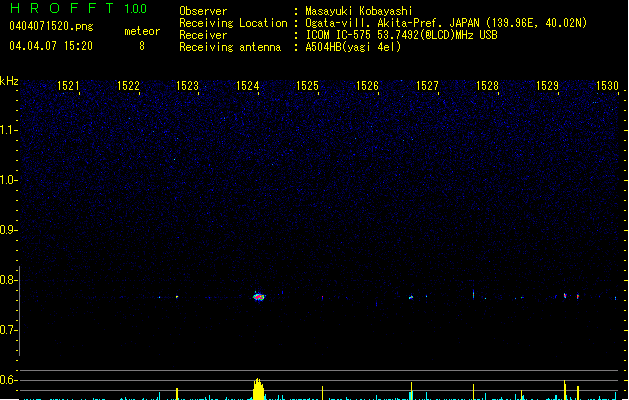Viewport: 629px width, 400px height.
Task: Click the vertical echo streak left of 1528
Action: point(473,294)
